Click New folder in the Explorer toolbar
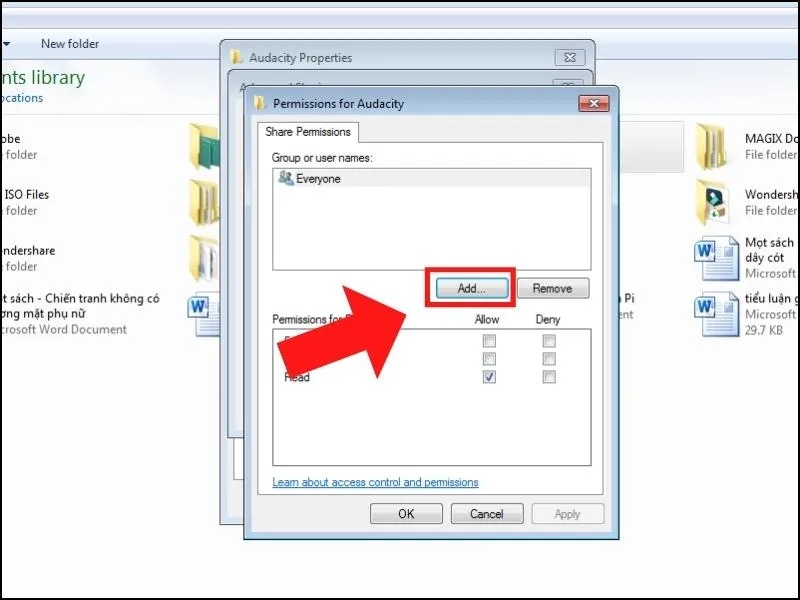 [x=70, y=44]
